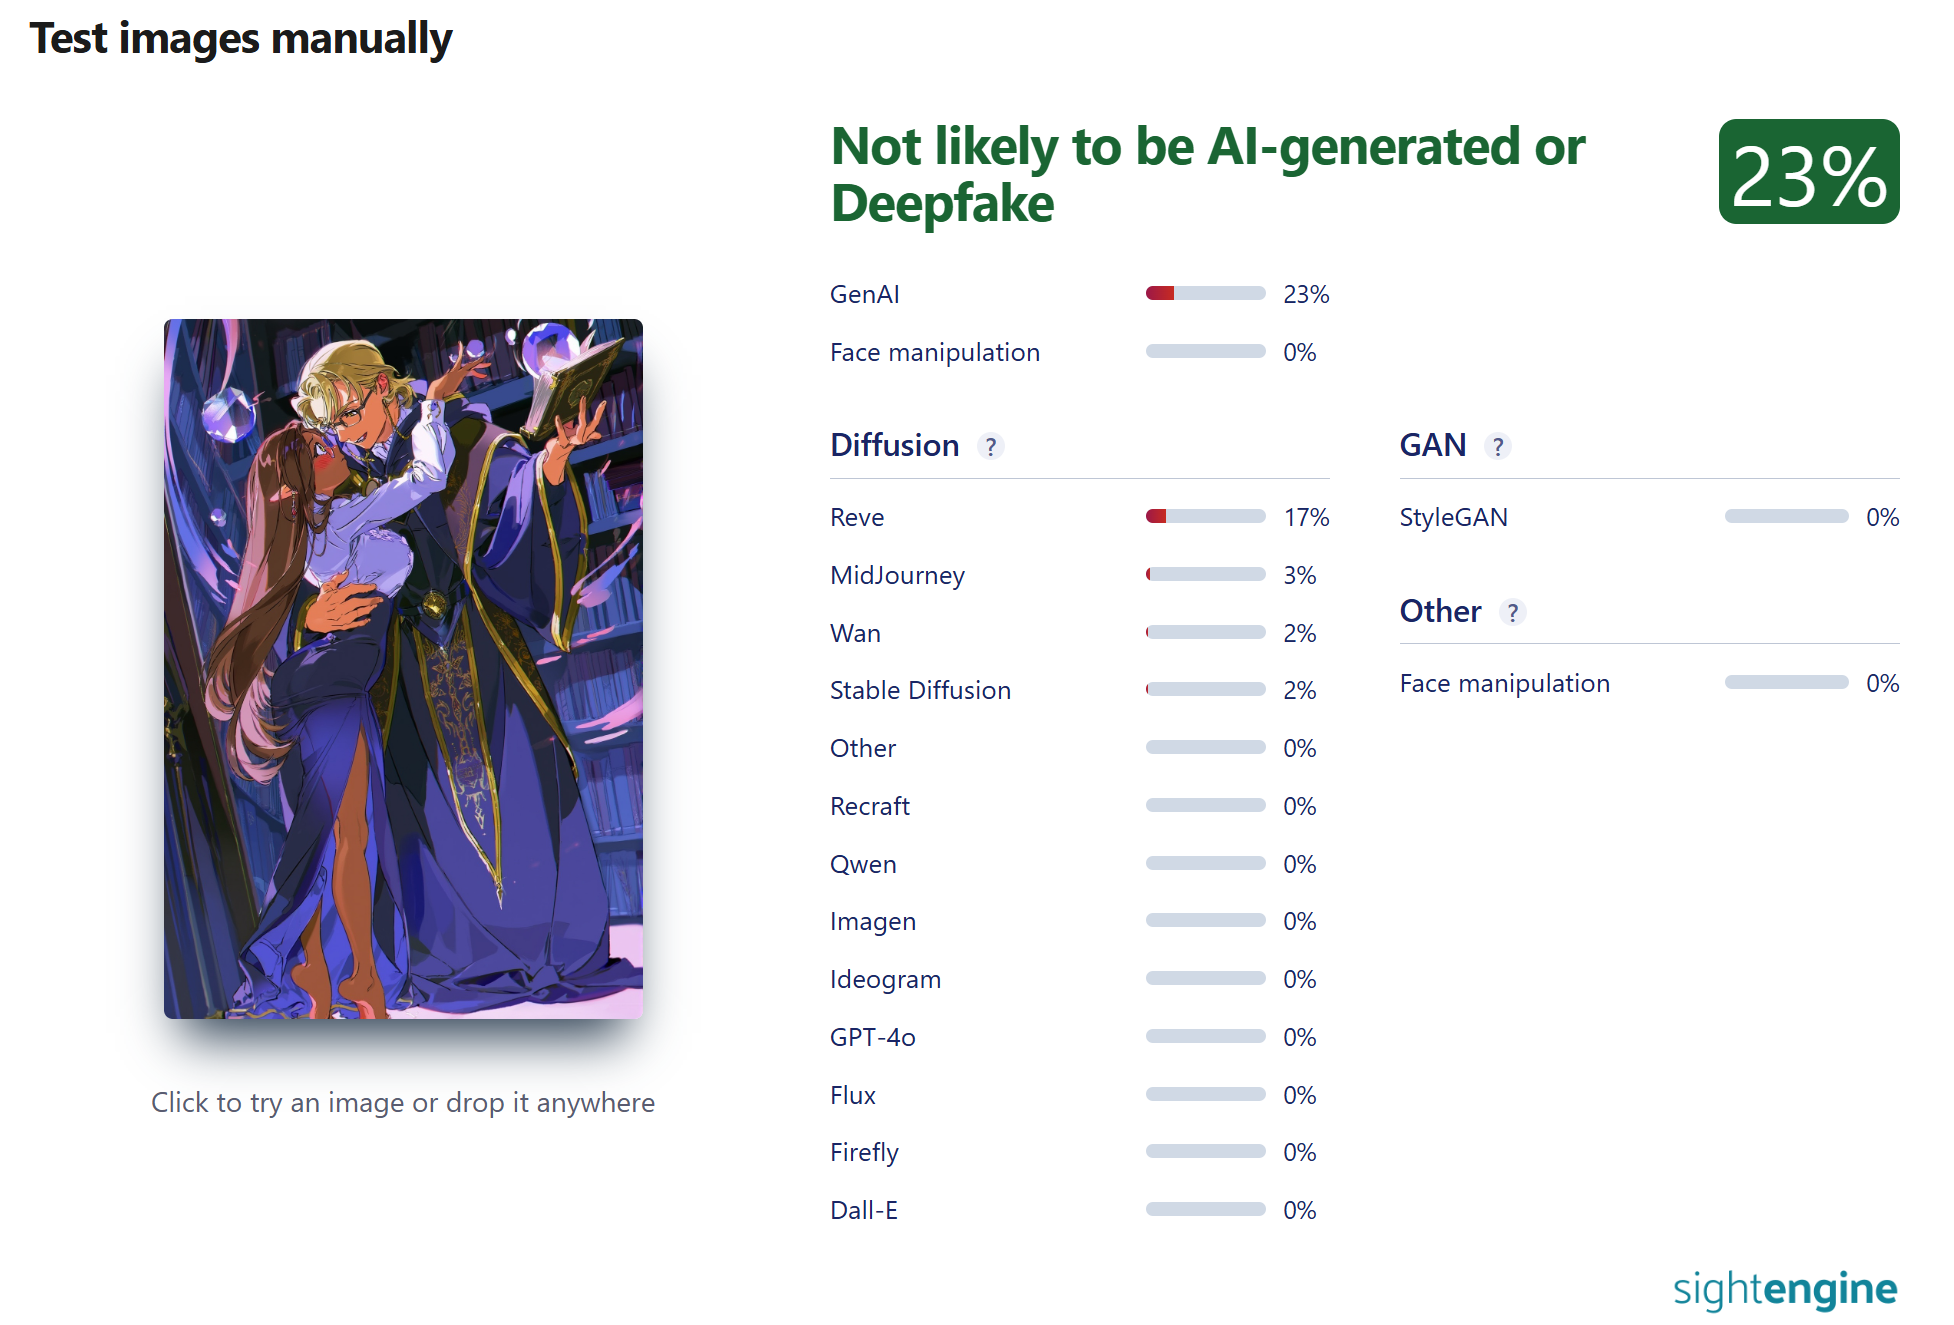Viewport: 1954px width, 1325px height.
Task: Open the help icon beside Other heading
Action: coord(1512,612)
